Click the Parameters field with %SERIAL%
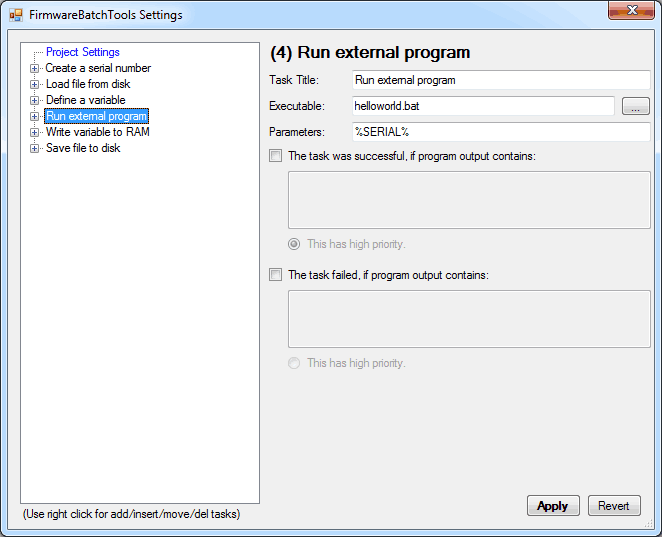The width and height of the screenshot is (662, 537). [501, 132]
